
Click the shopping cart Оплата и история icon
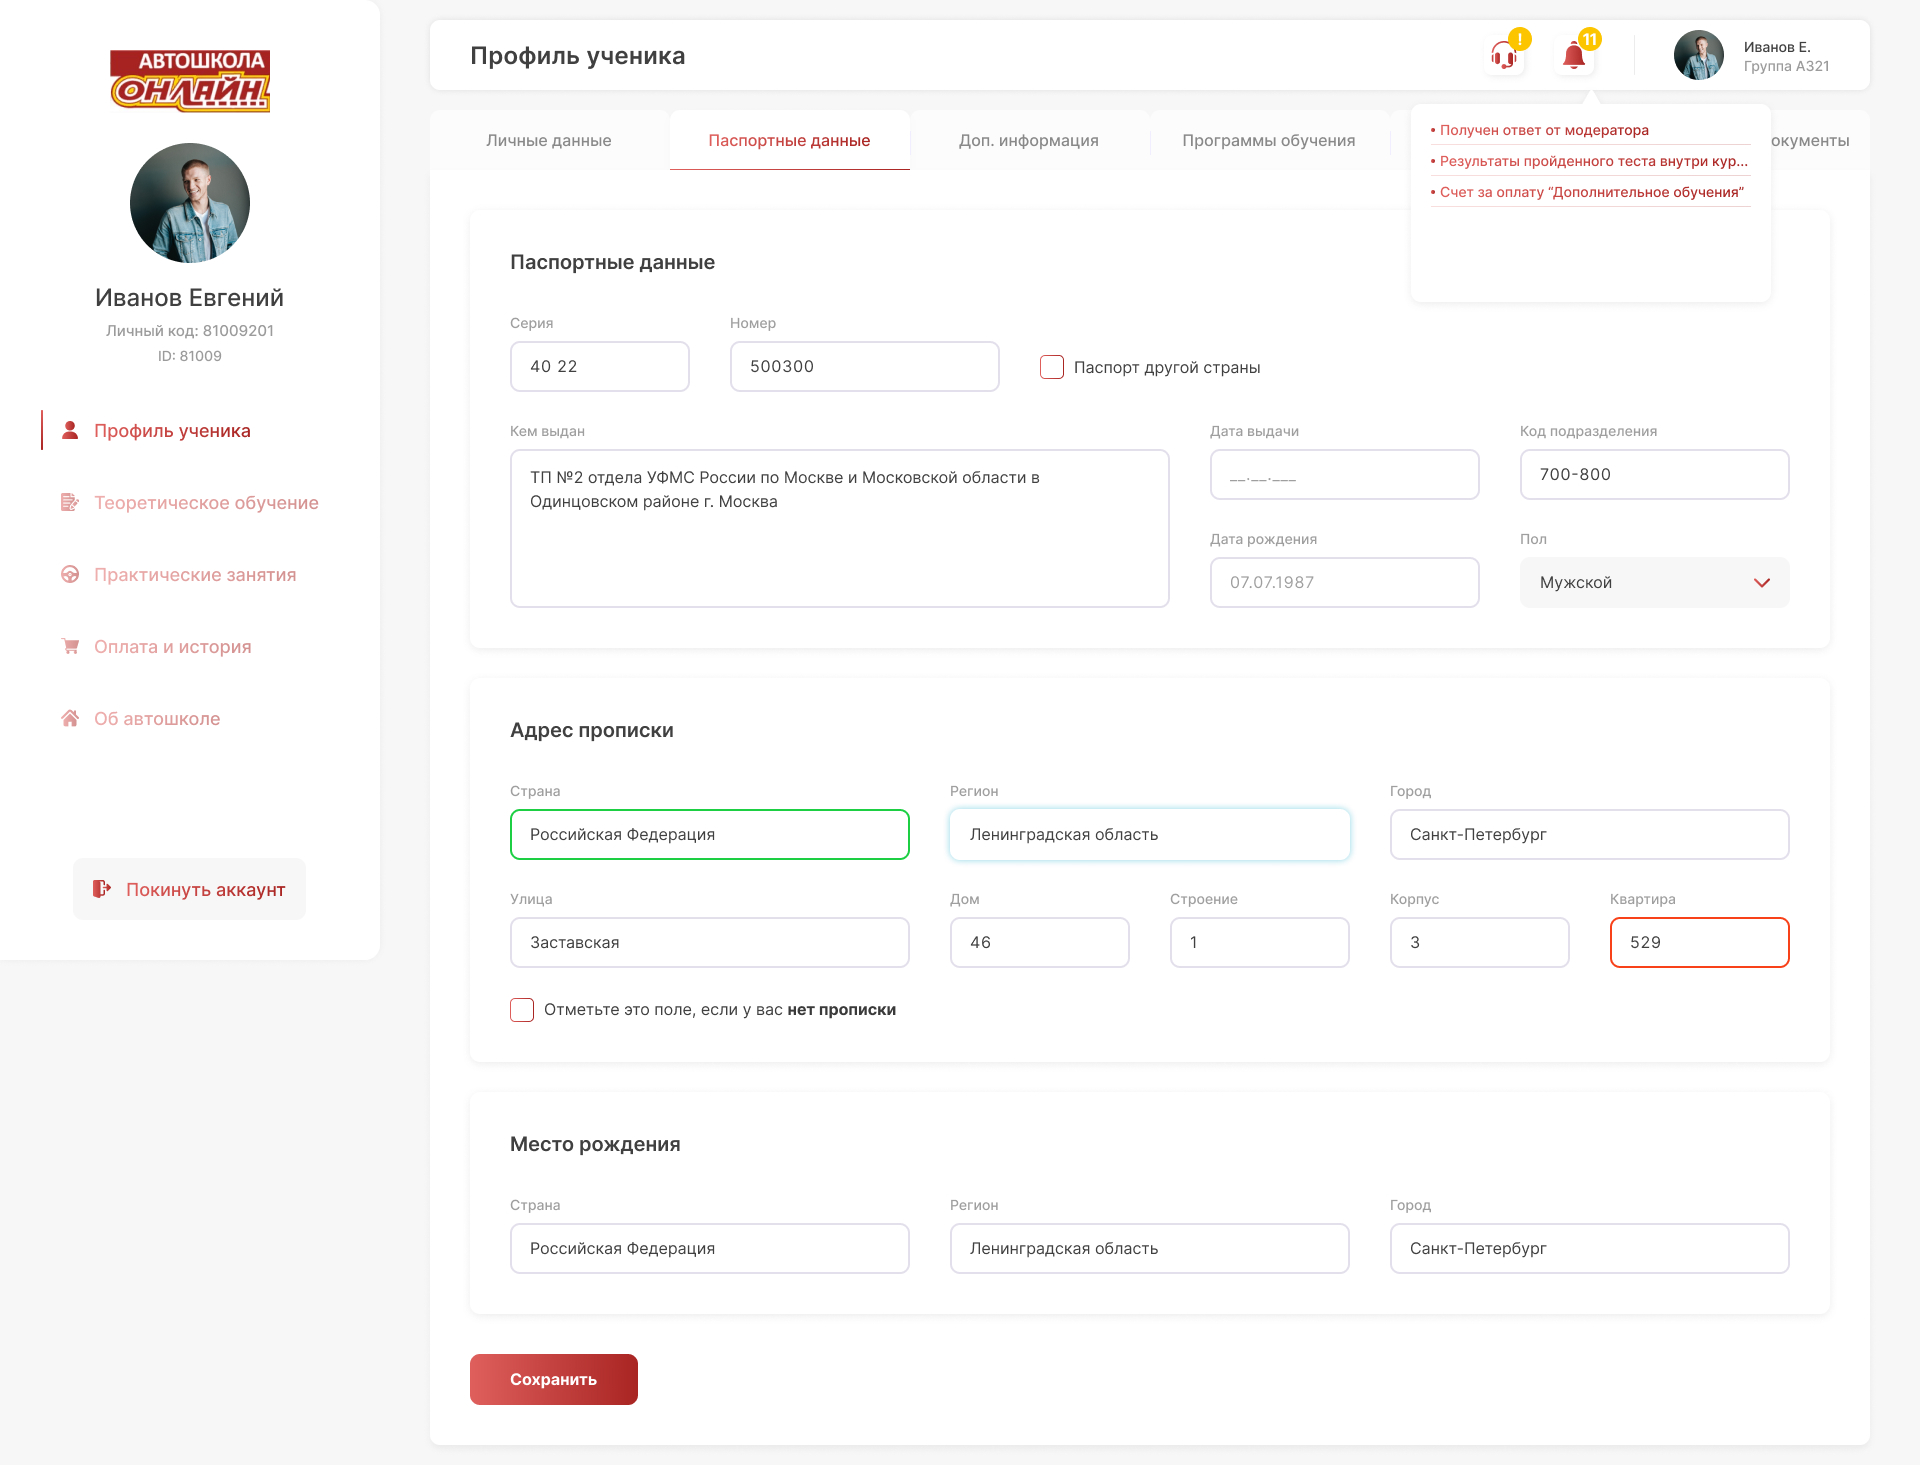[70, 646]
